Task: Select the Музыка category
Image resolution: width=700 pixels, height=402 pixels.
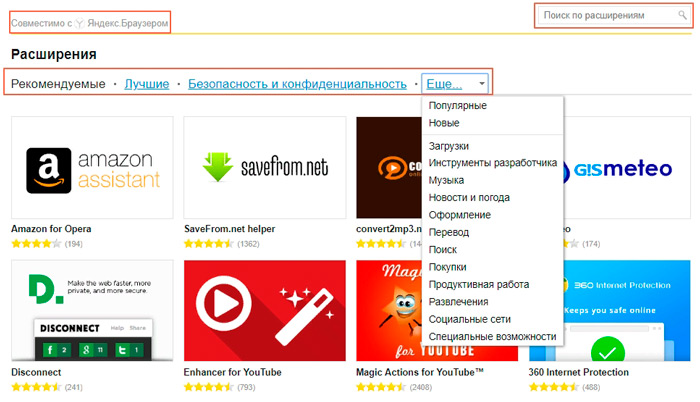Action: tap(446, 180)
